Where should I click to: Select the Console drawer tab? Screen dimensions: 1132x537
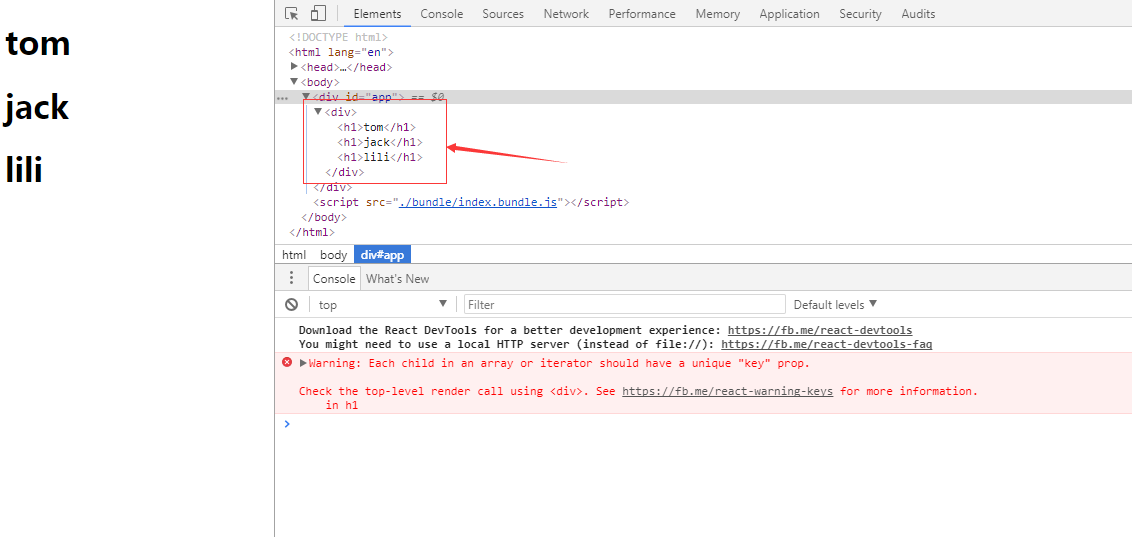tap(334, 279)
